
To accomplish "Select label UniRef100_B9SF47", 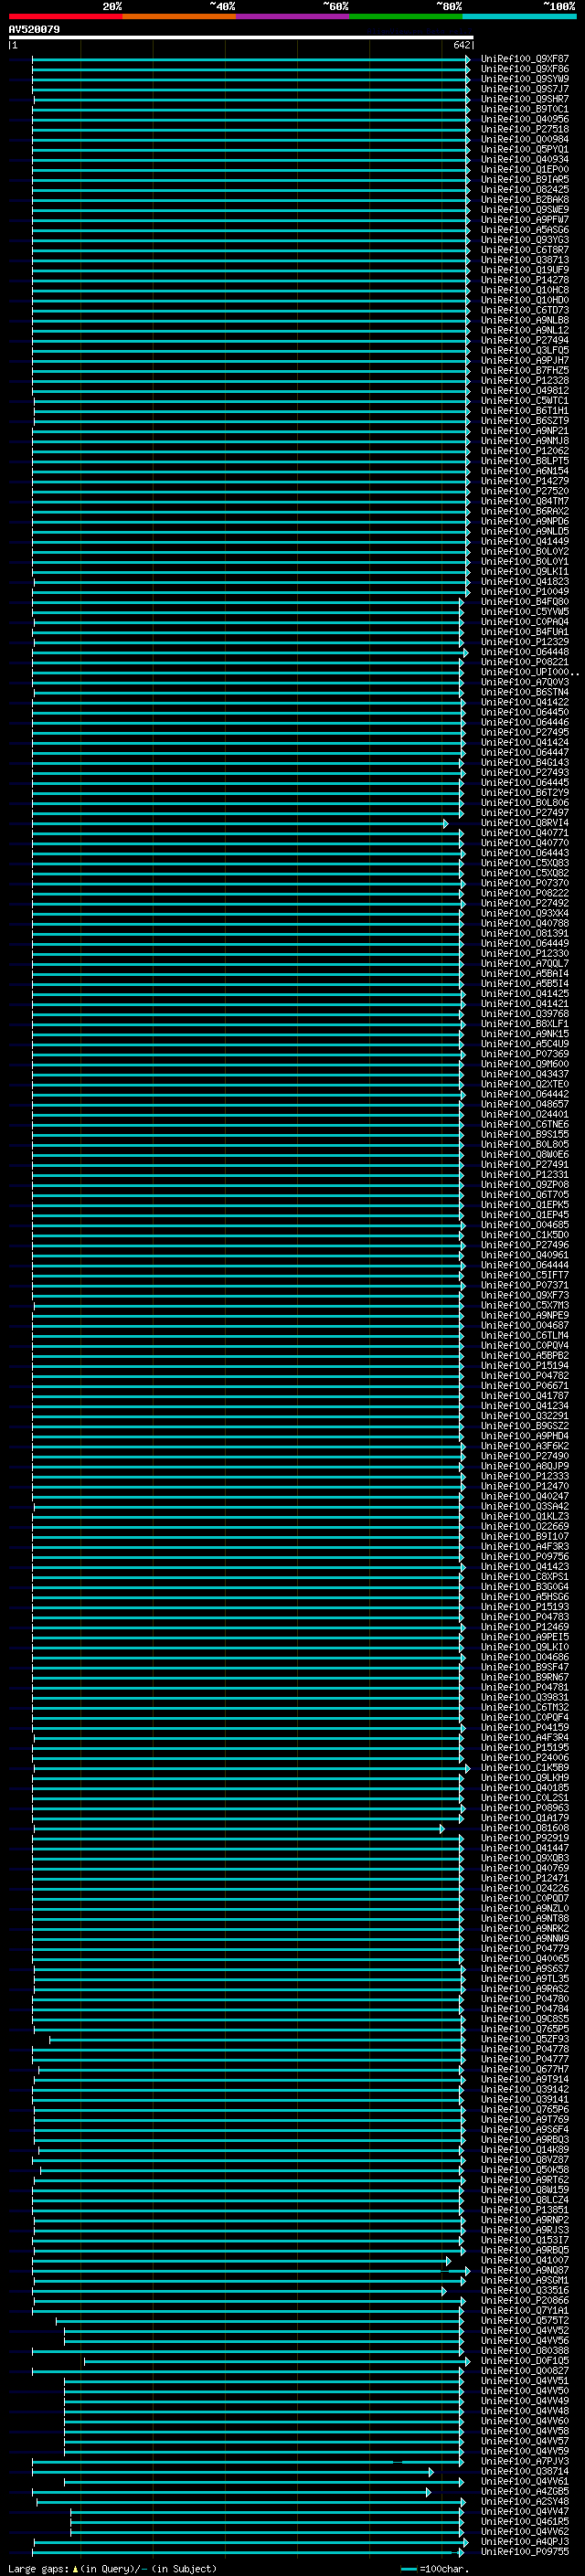I will [x=525, y=1667].
